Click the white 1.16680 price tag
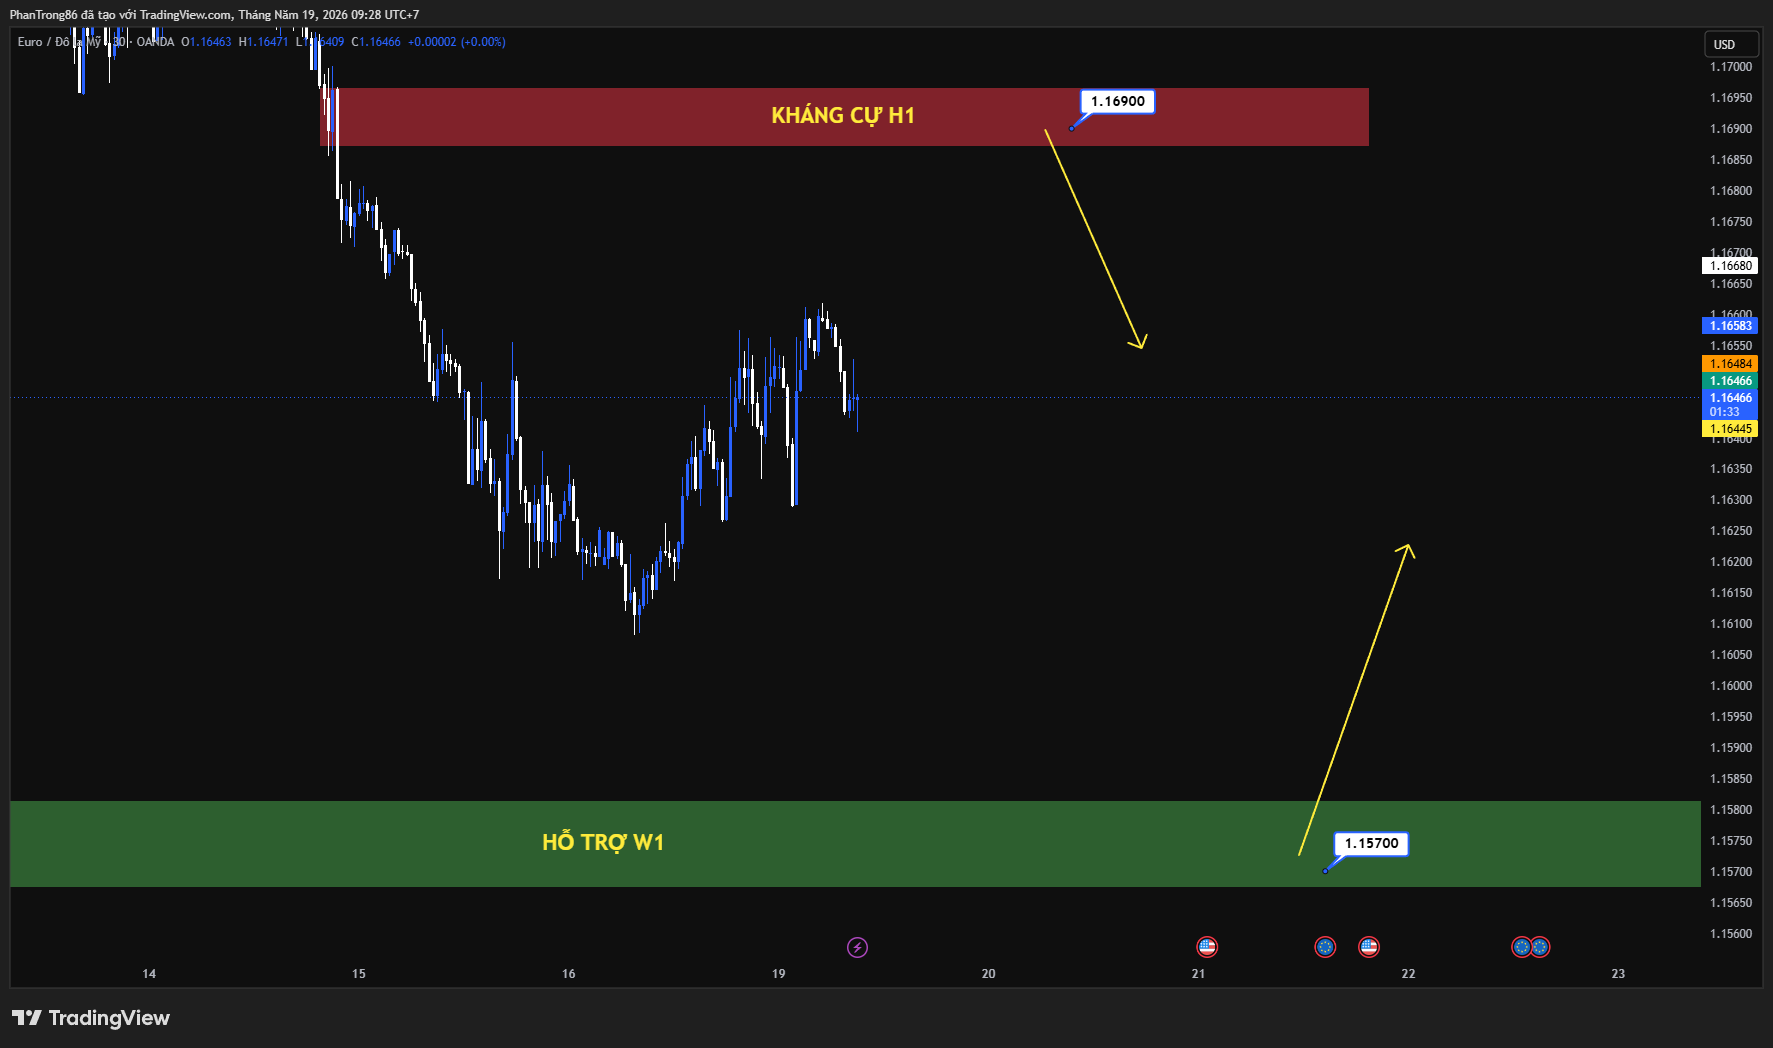Viewport: 1773px width, 1048px height. coord(1730,266)
